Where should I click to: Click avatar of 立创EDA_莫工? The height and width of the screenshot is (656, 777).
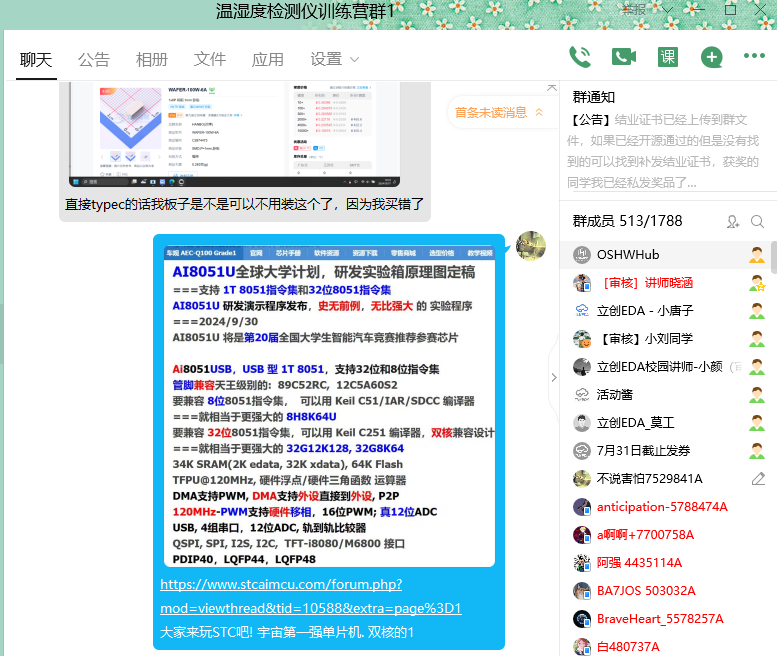[x=582, y=423]
